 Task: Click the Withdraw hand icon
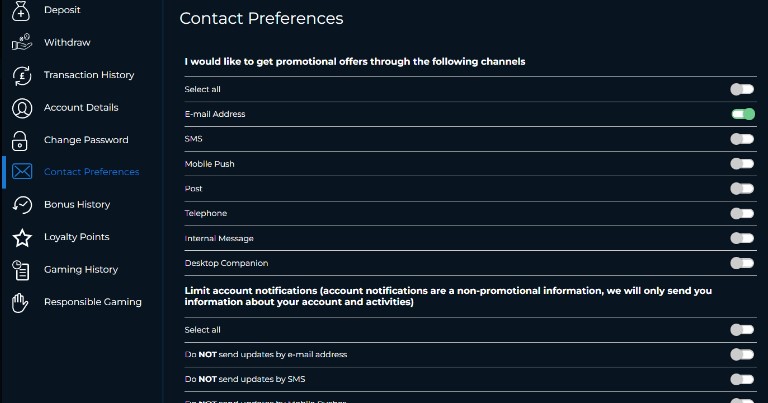pyautogui.click(x=22, y=43)
